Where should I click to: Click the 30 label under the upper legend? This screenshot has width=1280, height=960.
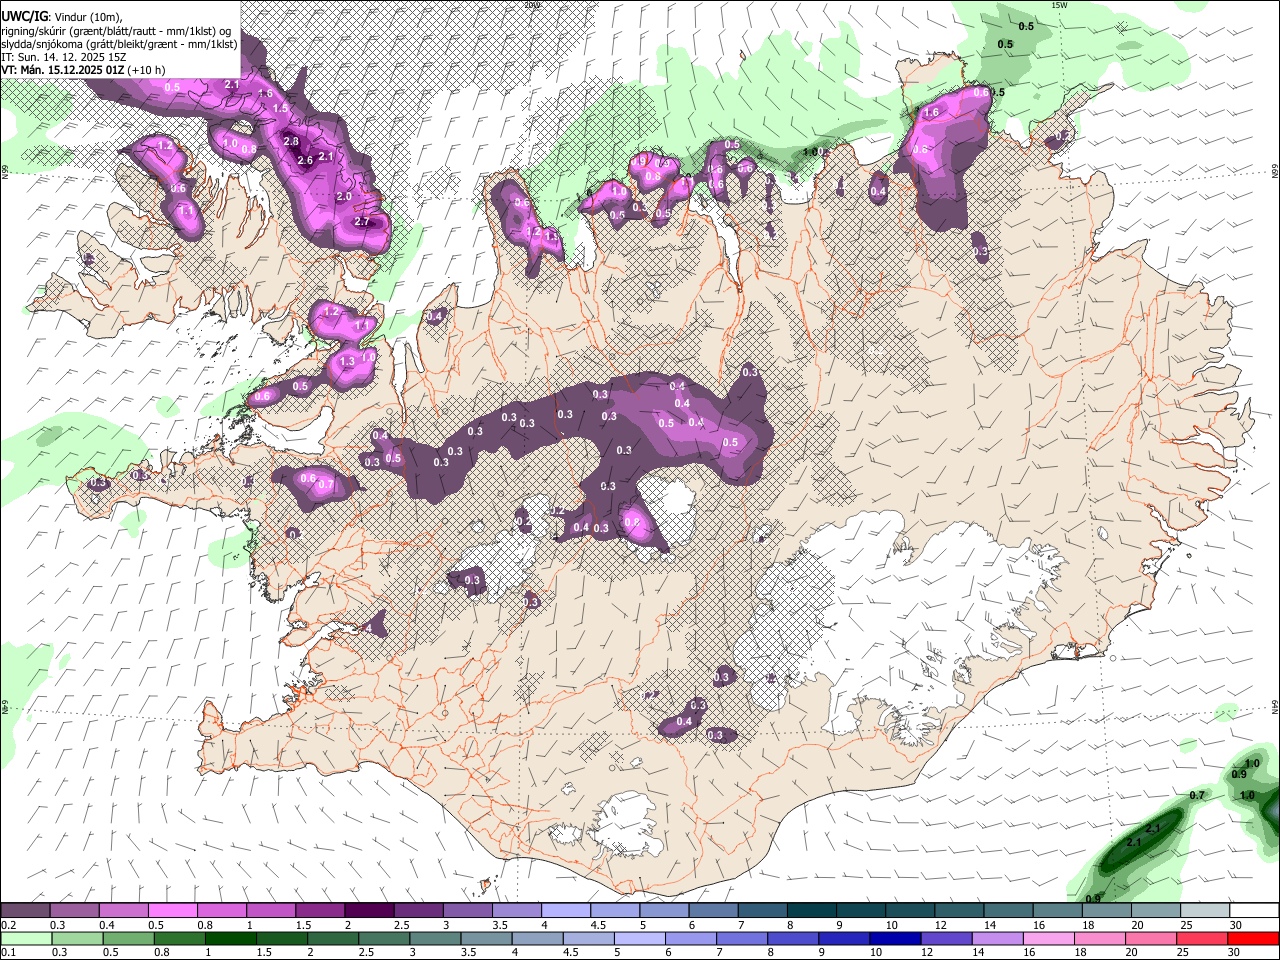tap(1236, 925)
